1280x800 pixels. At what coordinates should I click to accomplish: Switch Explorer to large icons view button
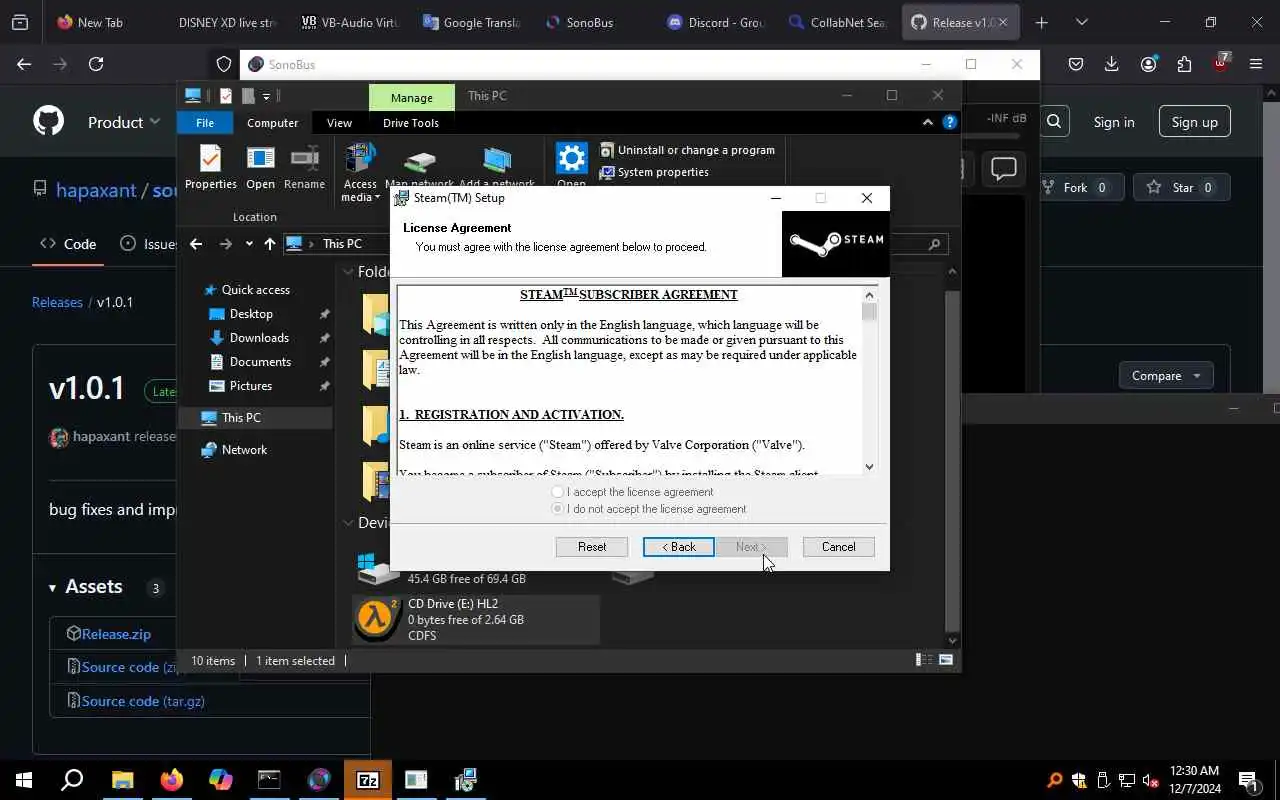pyautogui.click(x=946, y=660)
